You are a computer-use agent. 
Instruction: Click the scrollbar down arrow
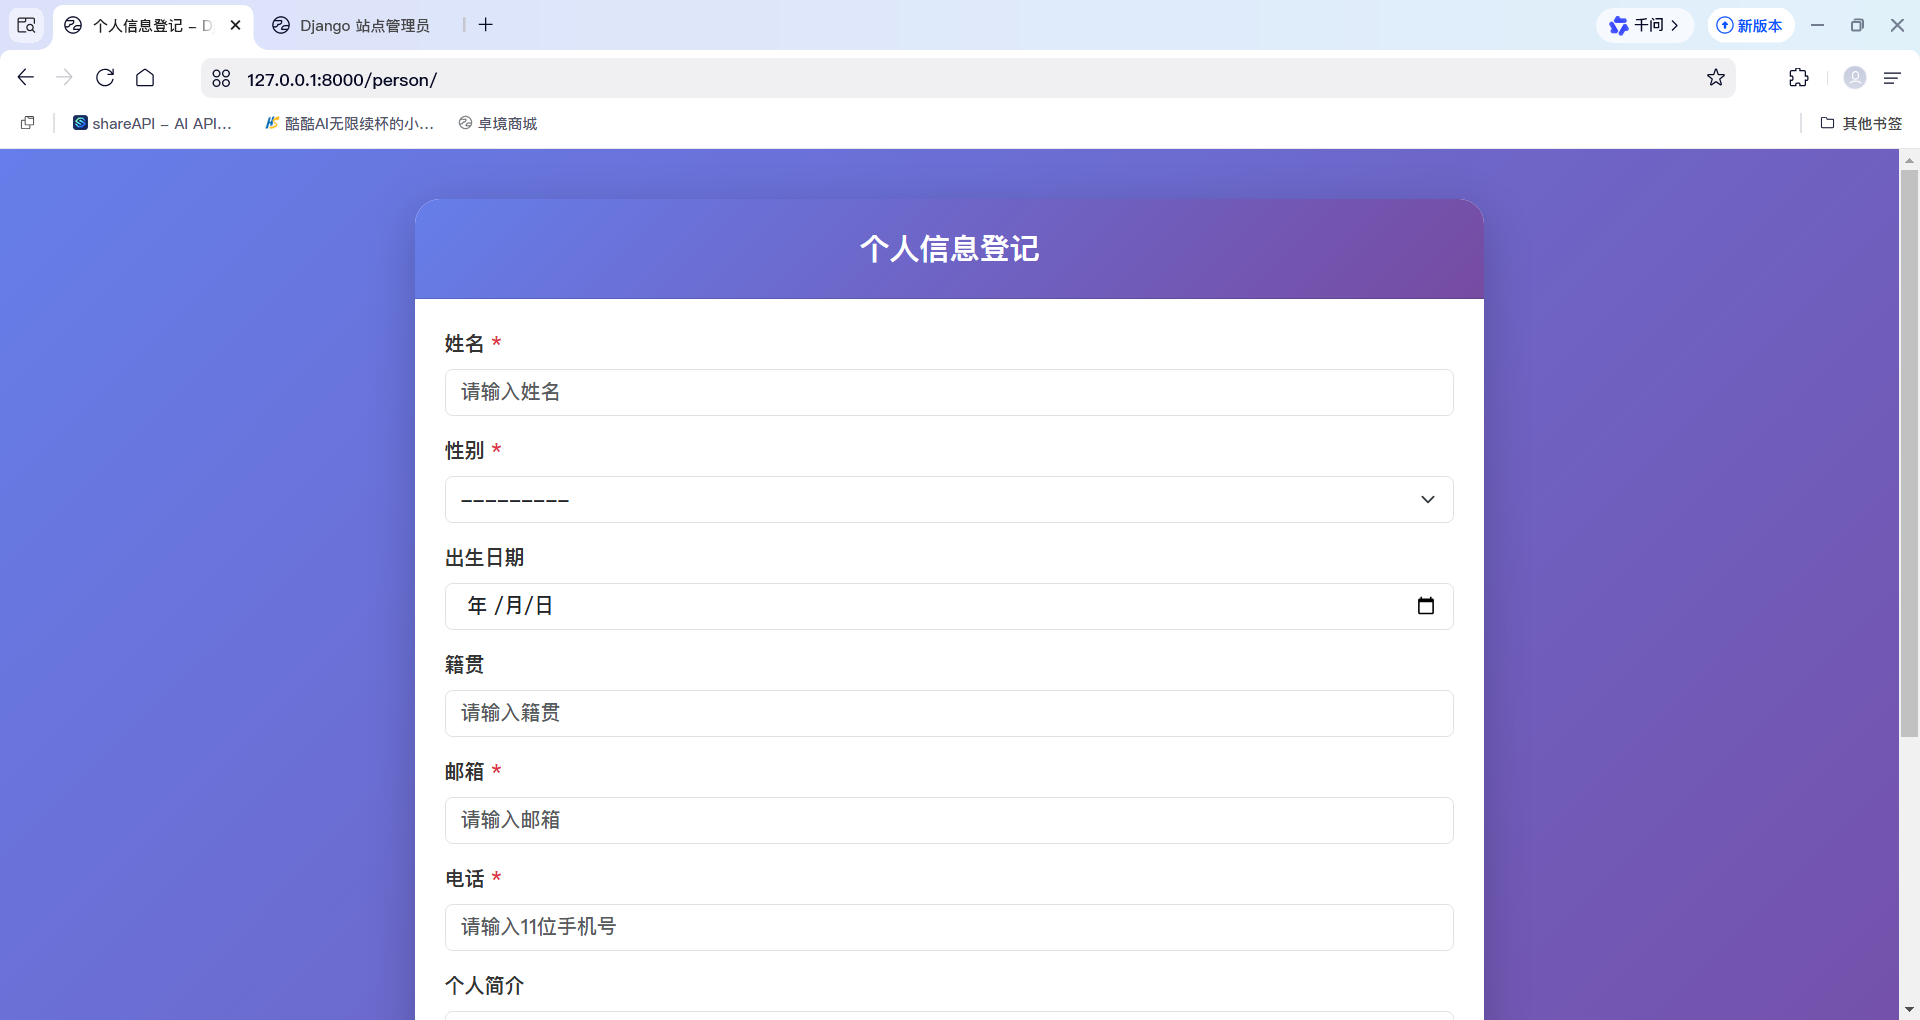[1909, 1010]
